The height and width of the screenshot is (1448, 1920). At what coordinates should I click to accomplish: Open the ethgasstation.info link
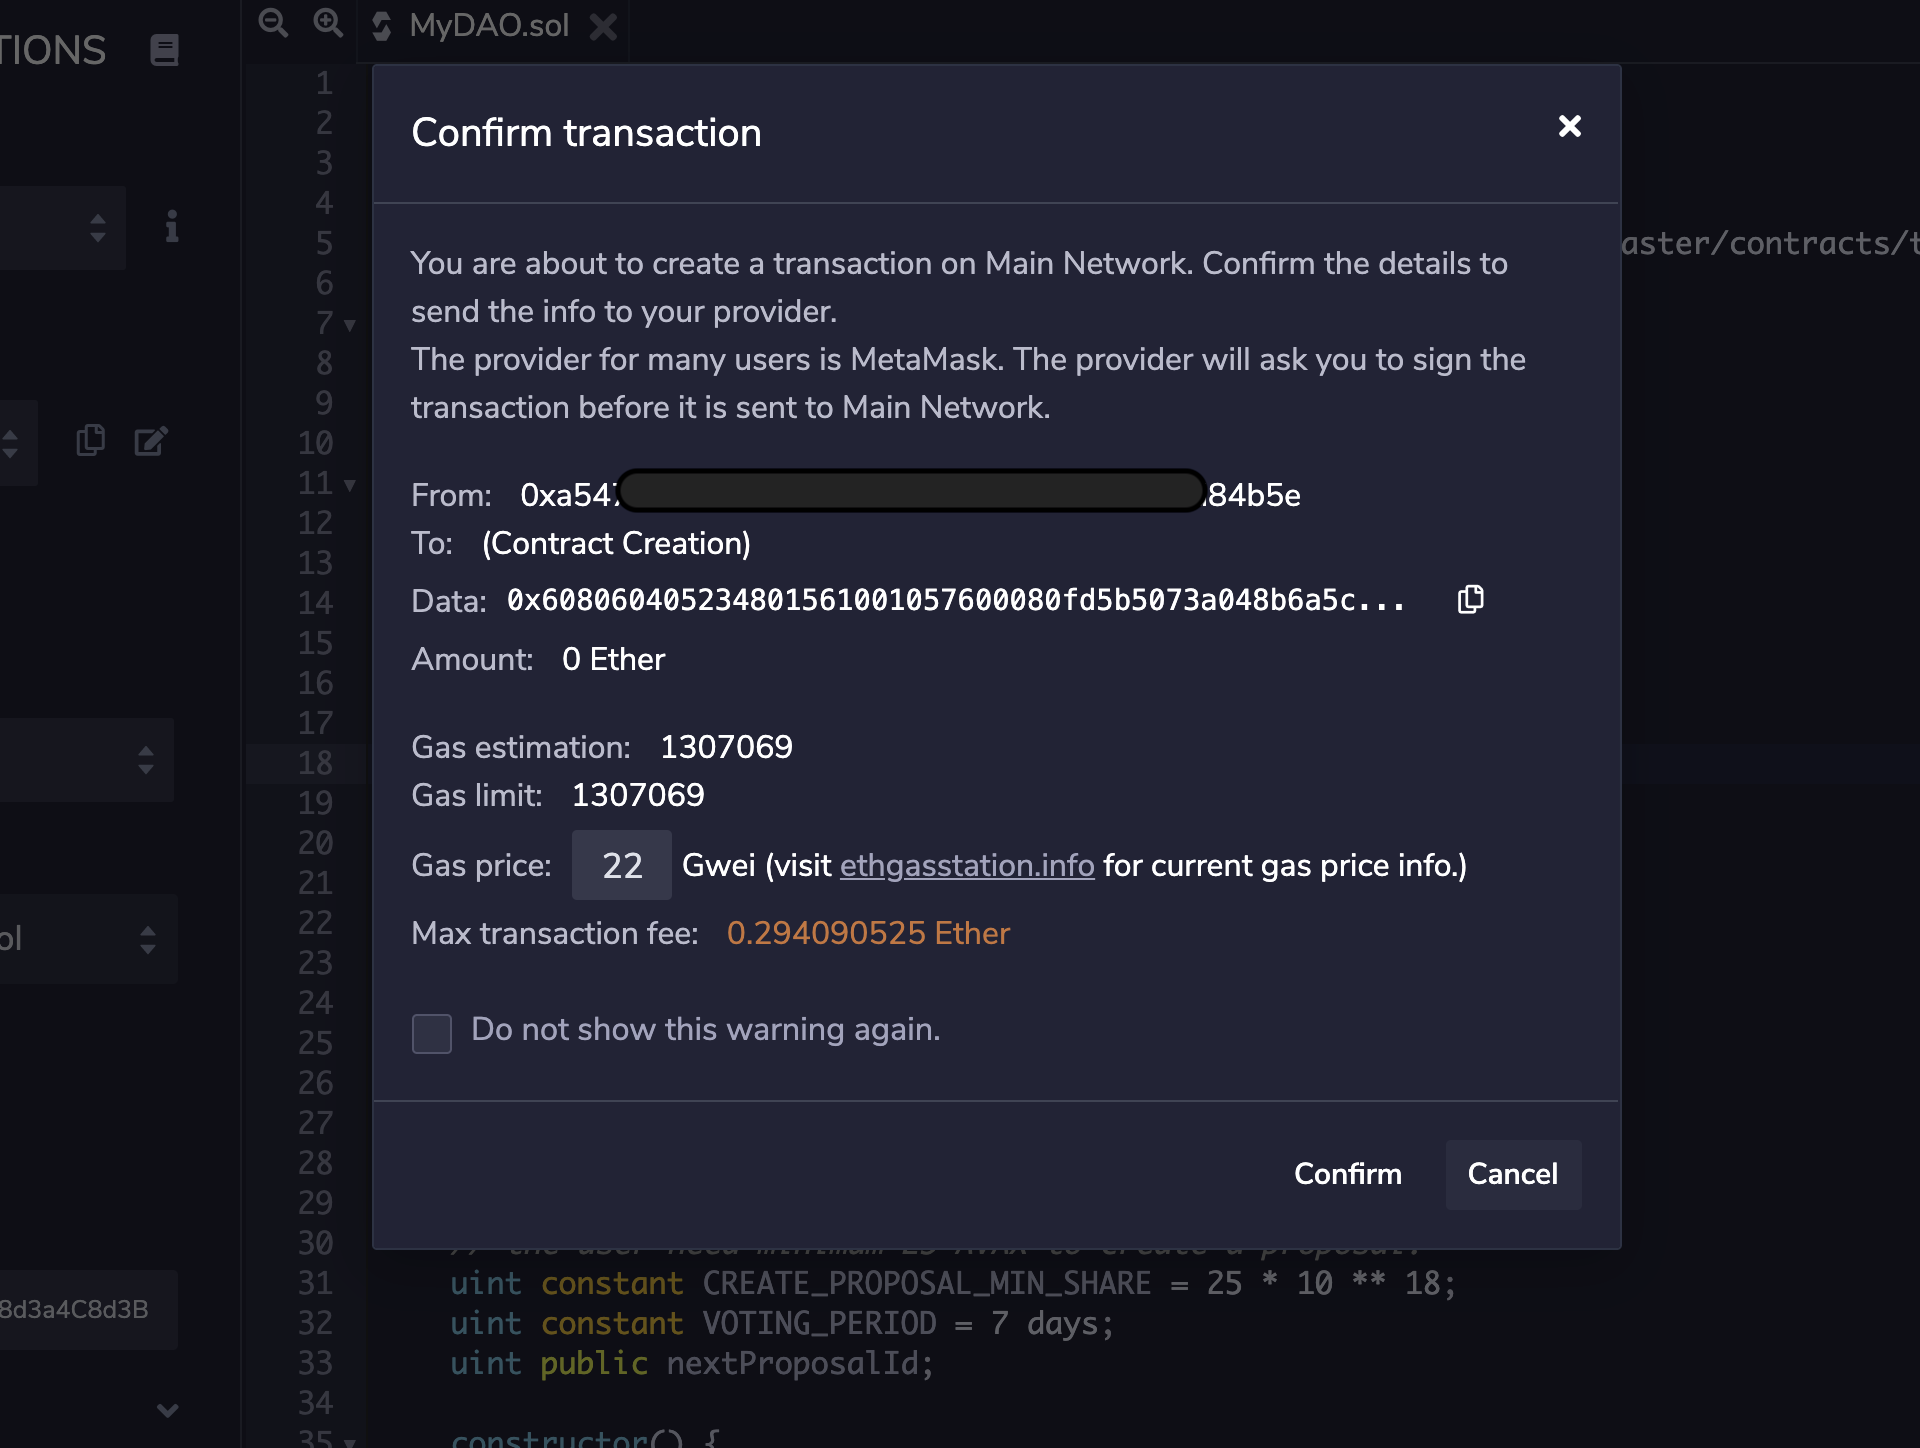966,865
